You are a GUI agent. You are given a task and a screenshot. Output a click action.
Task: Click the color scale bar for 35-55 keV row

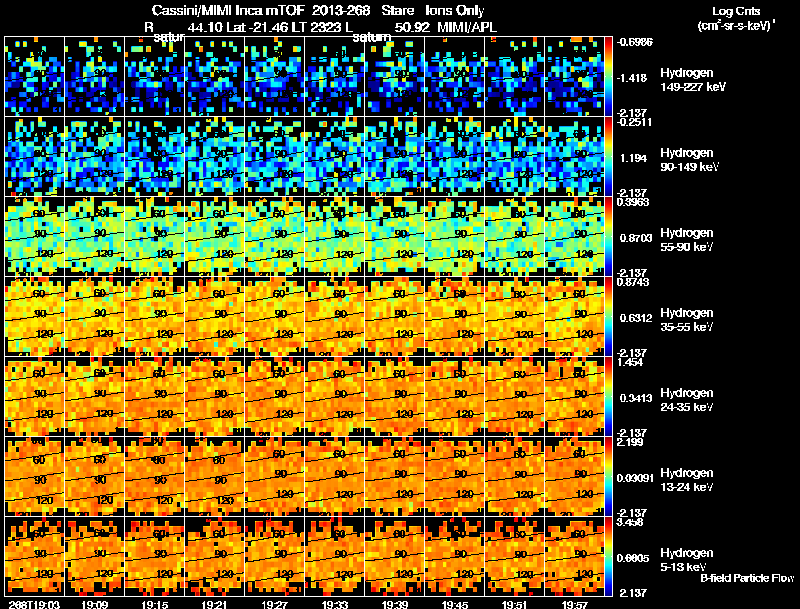point(608,317)
